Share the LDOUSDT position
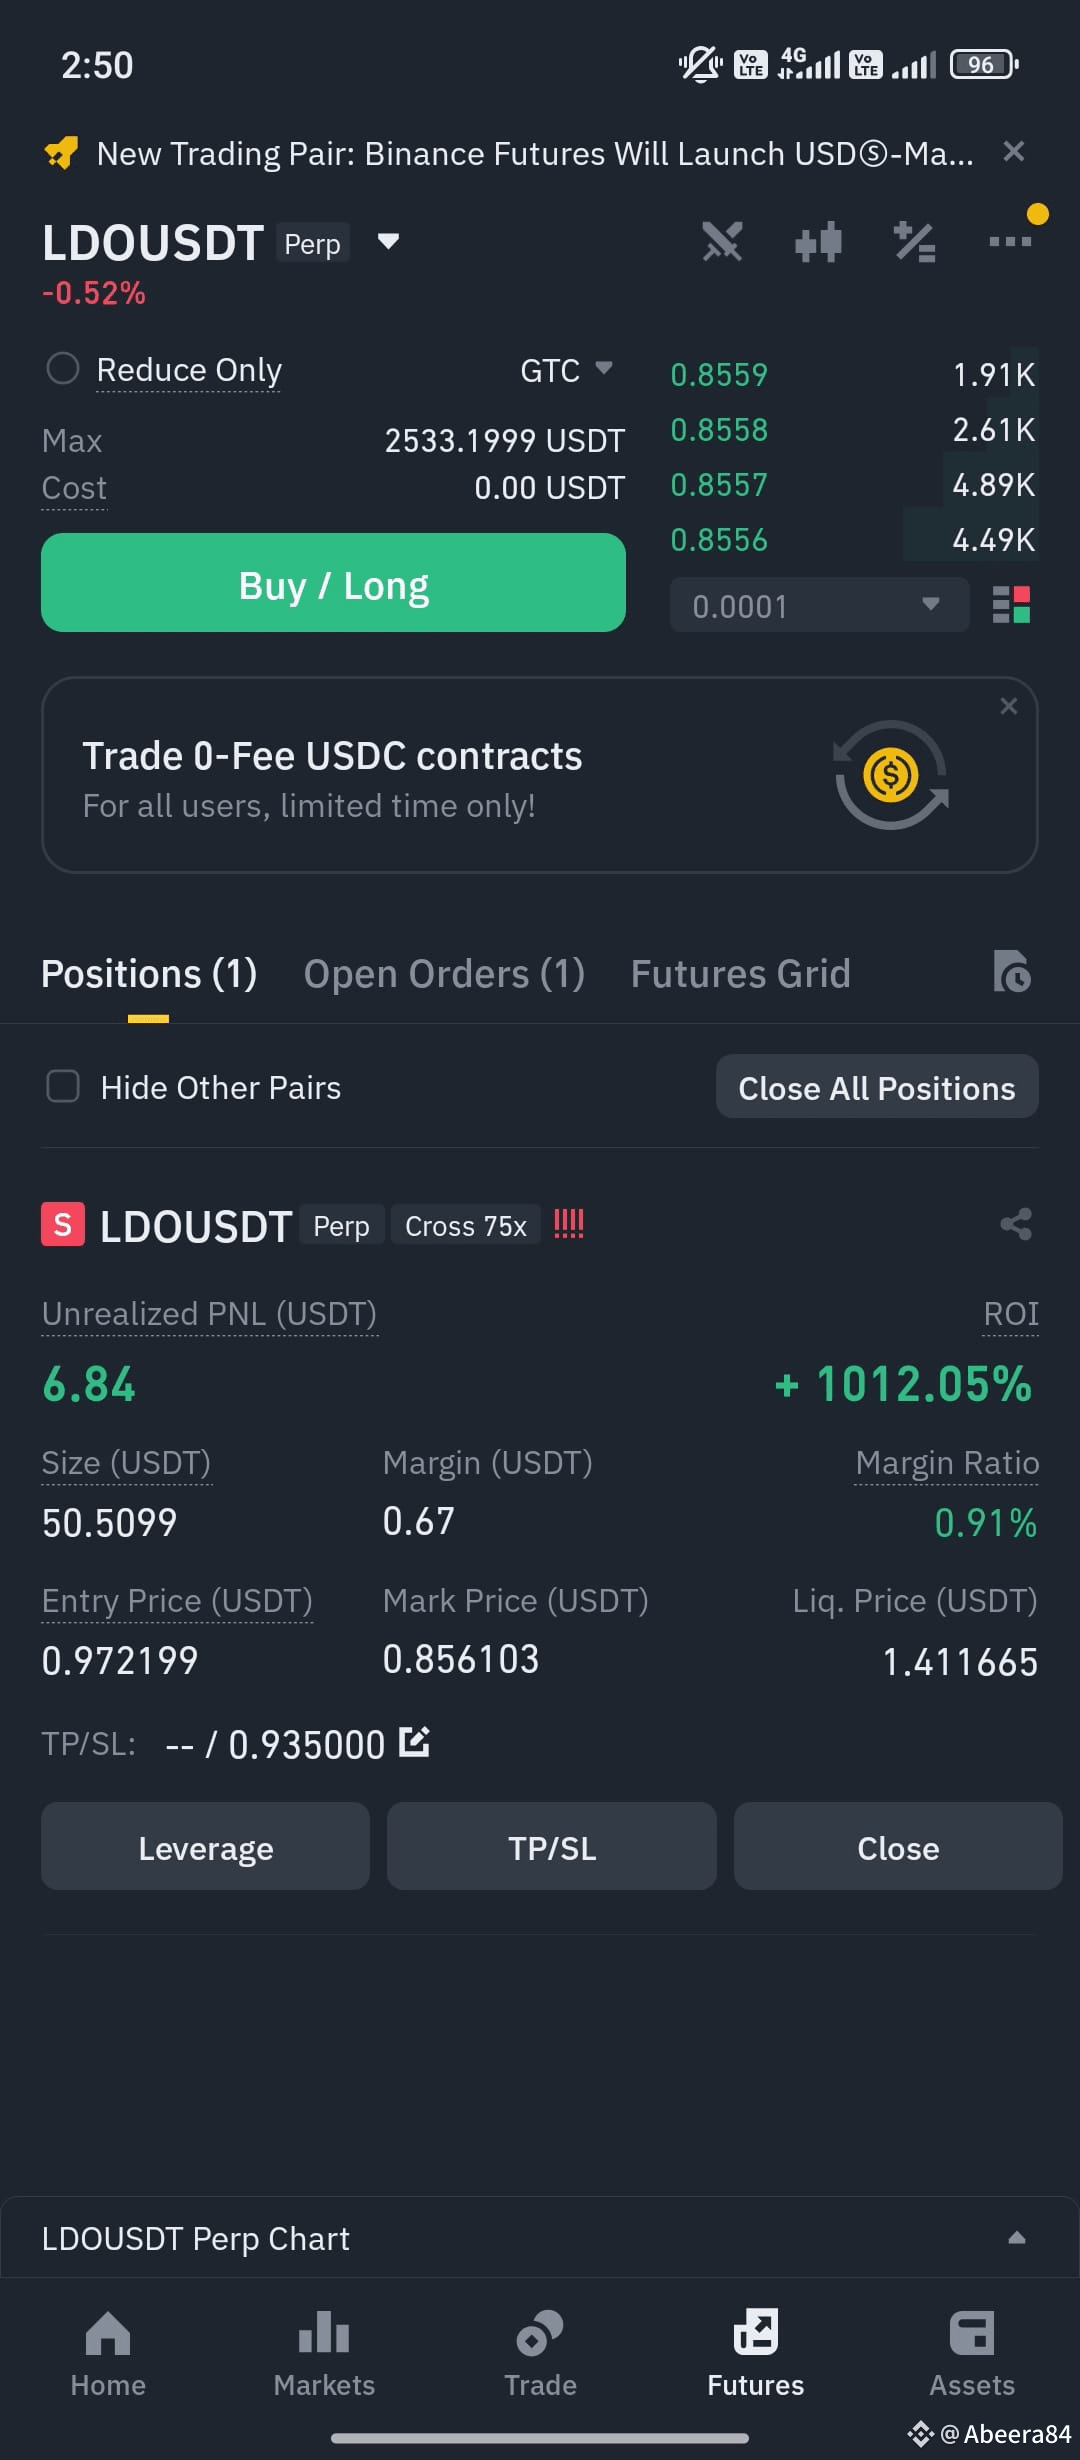This screenshot has height=2460, width=1080. click(x=1016, y=1224)
